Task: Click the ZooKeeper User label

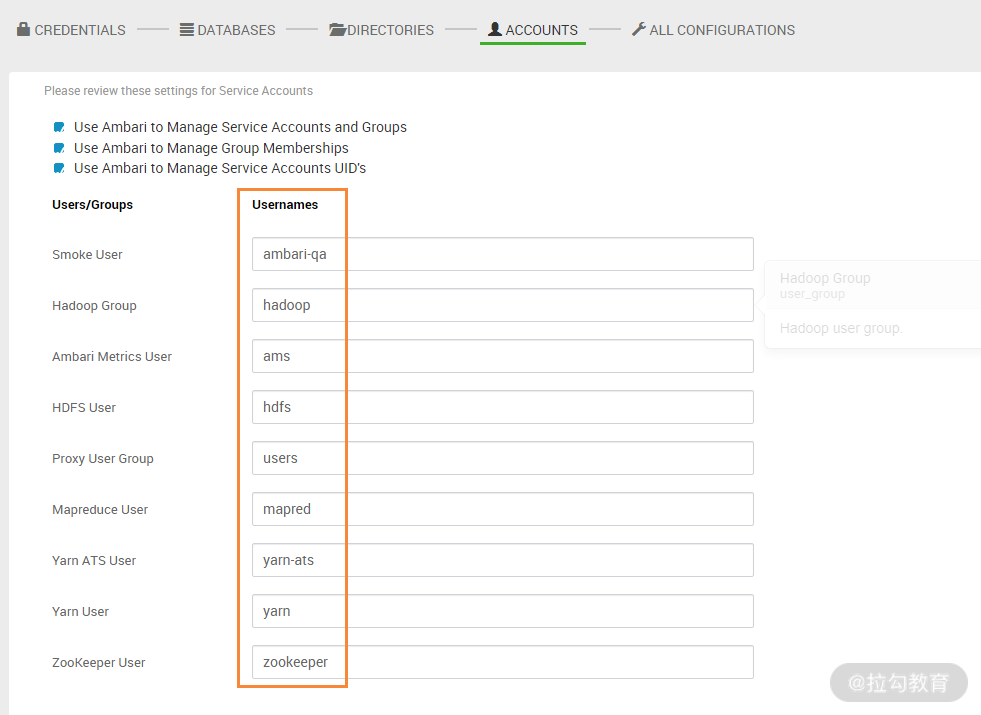Action: pyautogui.click(x=98, y=662)
